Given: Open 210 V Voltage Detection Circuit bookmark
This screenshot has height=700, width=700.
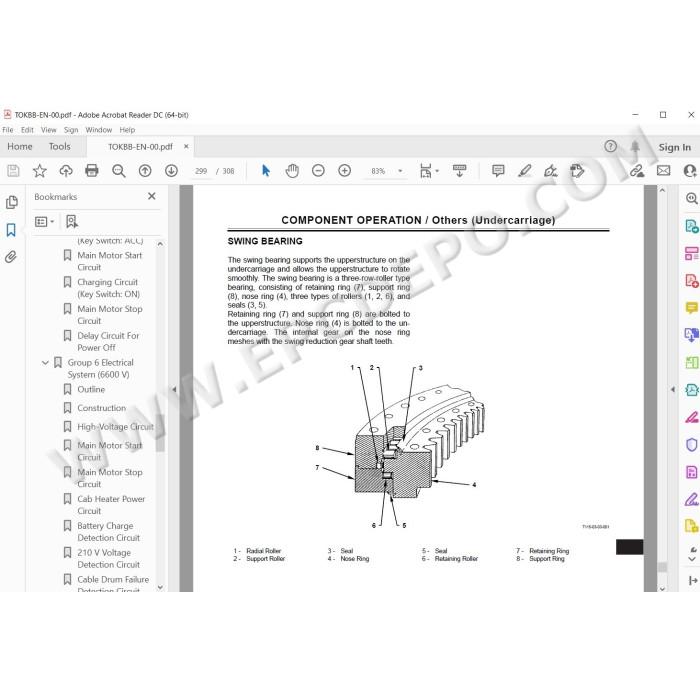Looking at the screenshot, I should pos(108,558).
